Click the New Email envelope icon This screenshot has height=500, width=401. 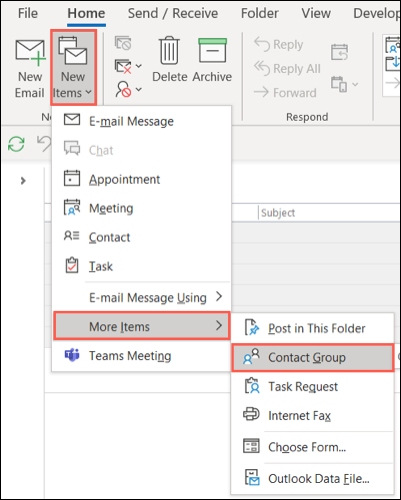point(30,52)
